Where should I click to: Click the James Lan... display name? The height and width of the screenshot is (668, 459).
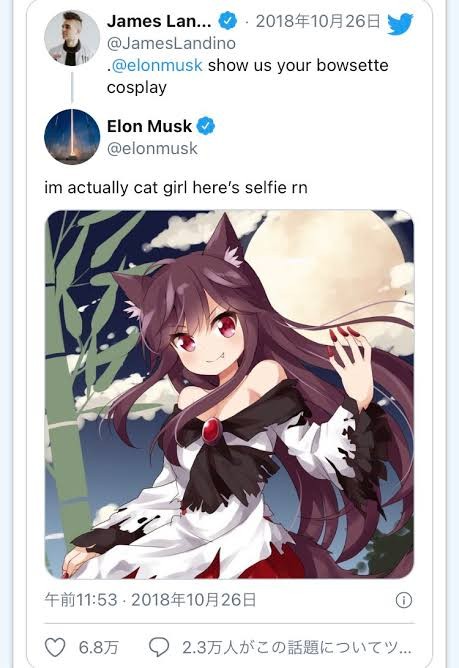pos(159,21)
